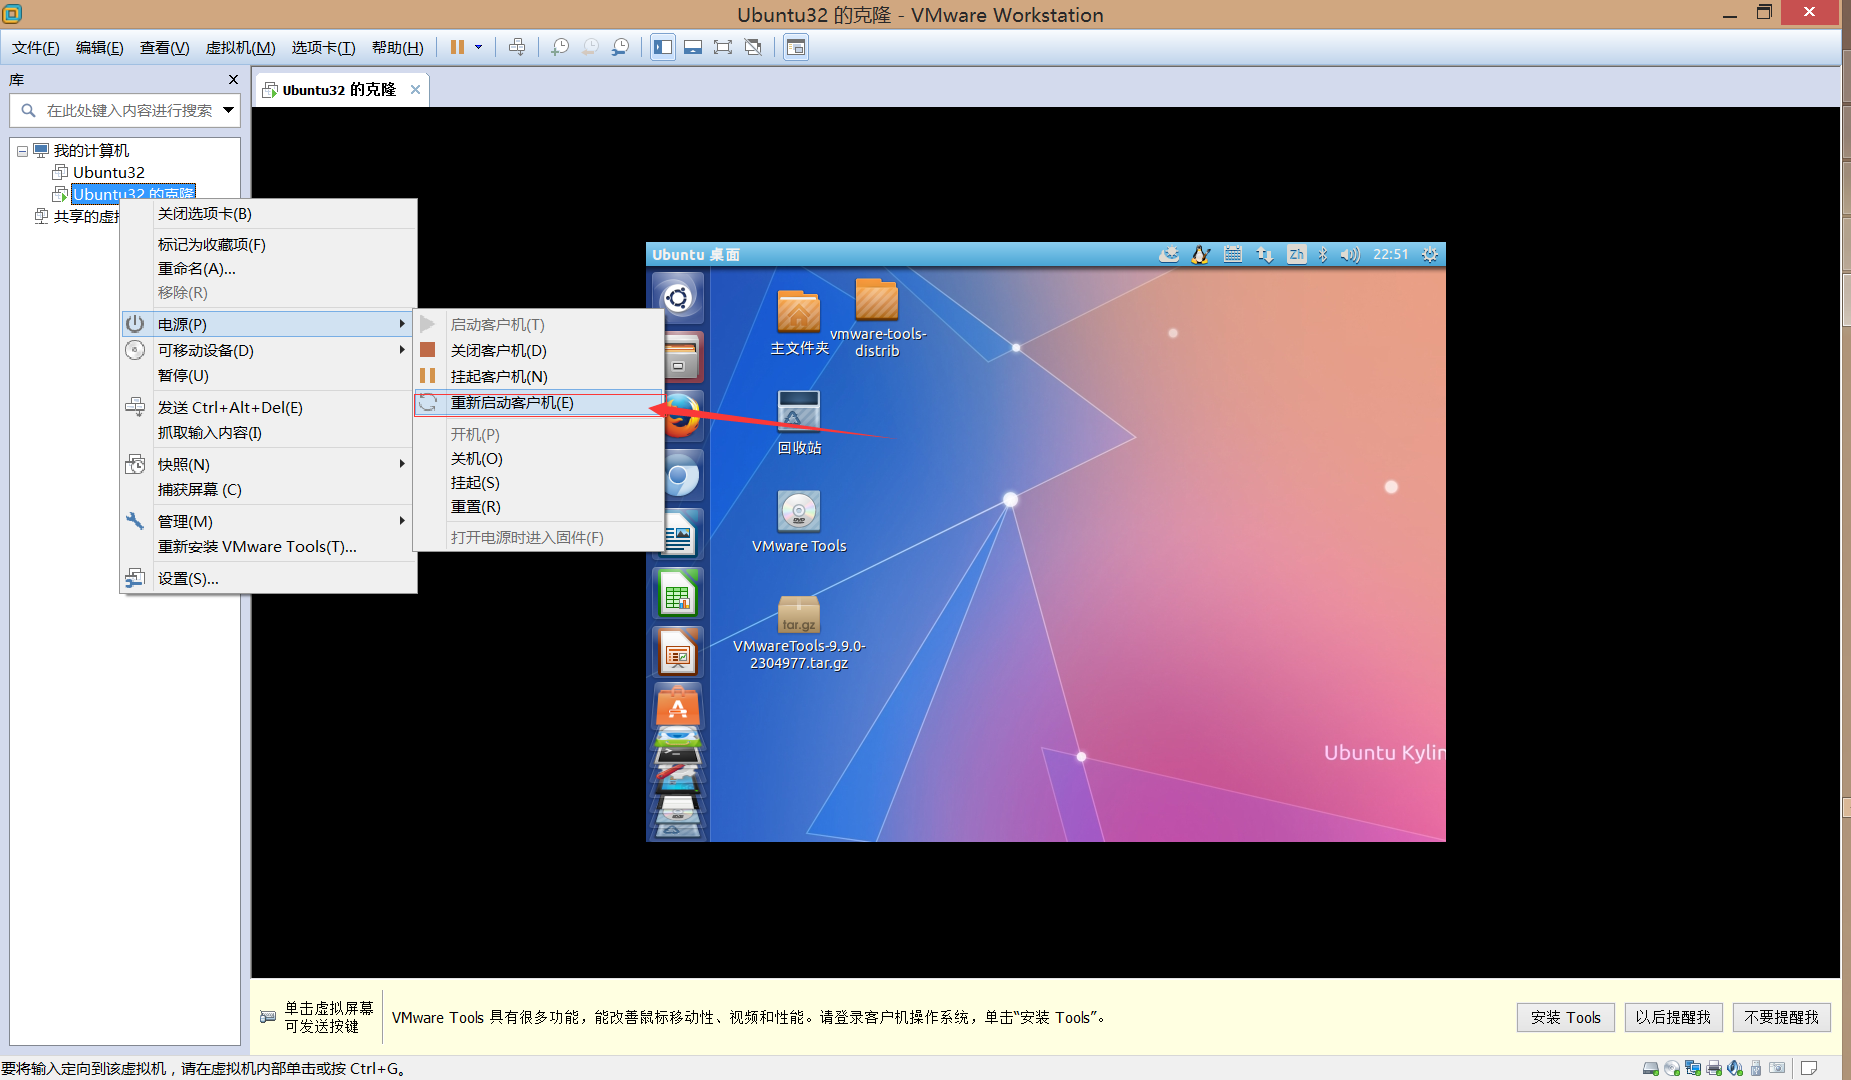Viewport: 1851px width, 1080px height.
Task: Choose 重置(R) in power submenu
Action: click(538, 507)
